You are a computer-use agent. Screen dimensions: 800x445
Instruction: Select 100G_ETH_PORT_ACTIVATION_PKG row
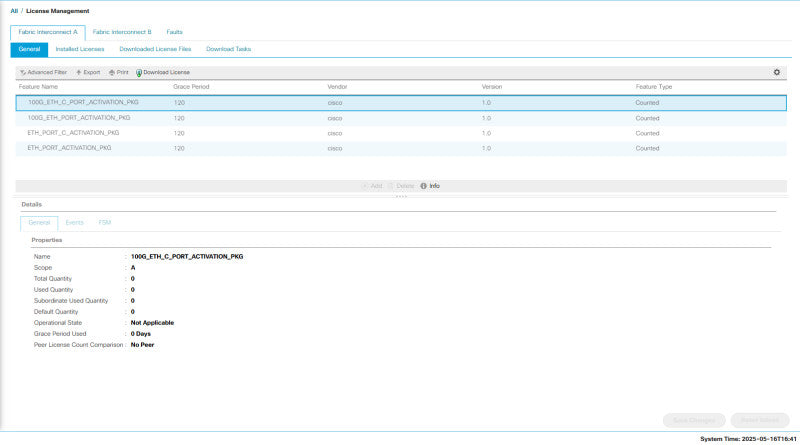(401, 118)
